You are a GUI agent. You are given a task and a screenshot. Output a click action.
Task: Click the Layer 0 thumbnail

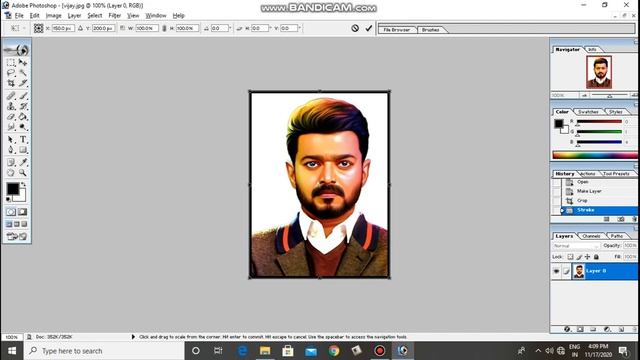point(578,271)
